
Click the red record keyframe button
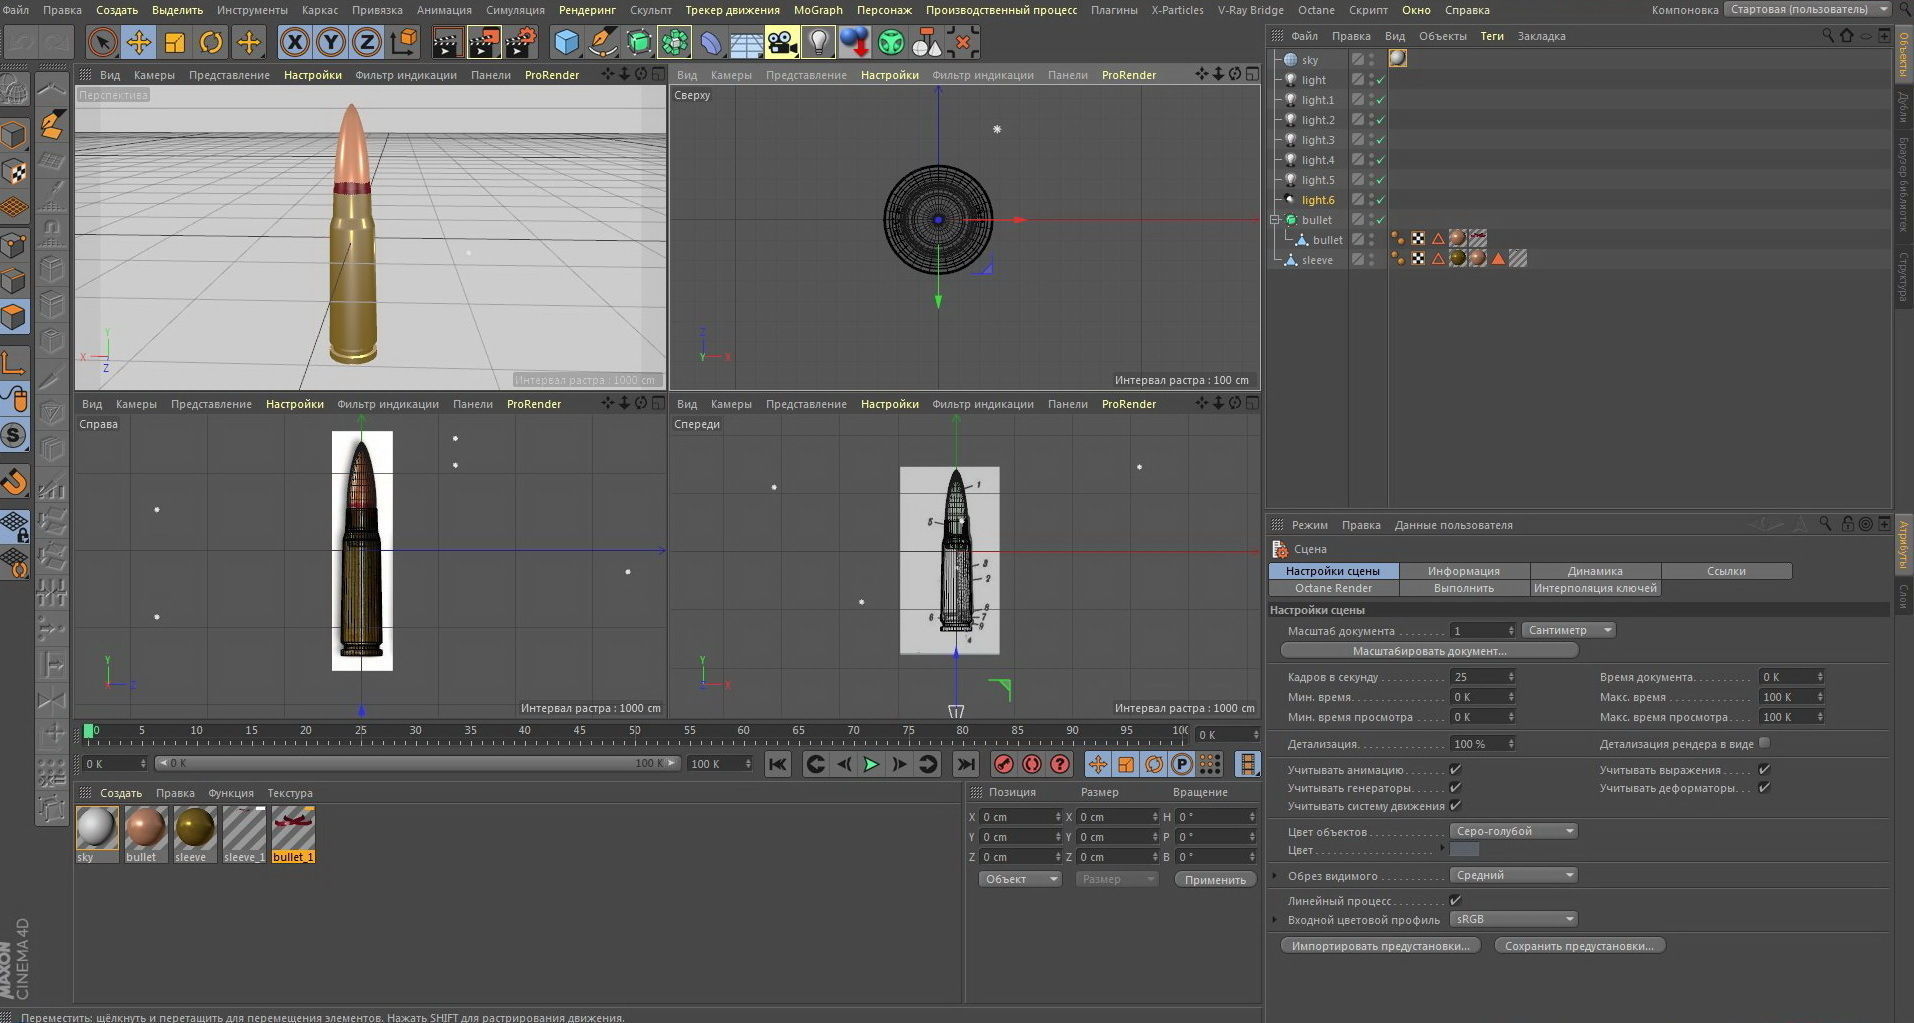point(1004,764)
